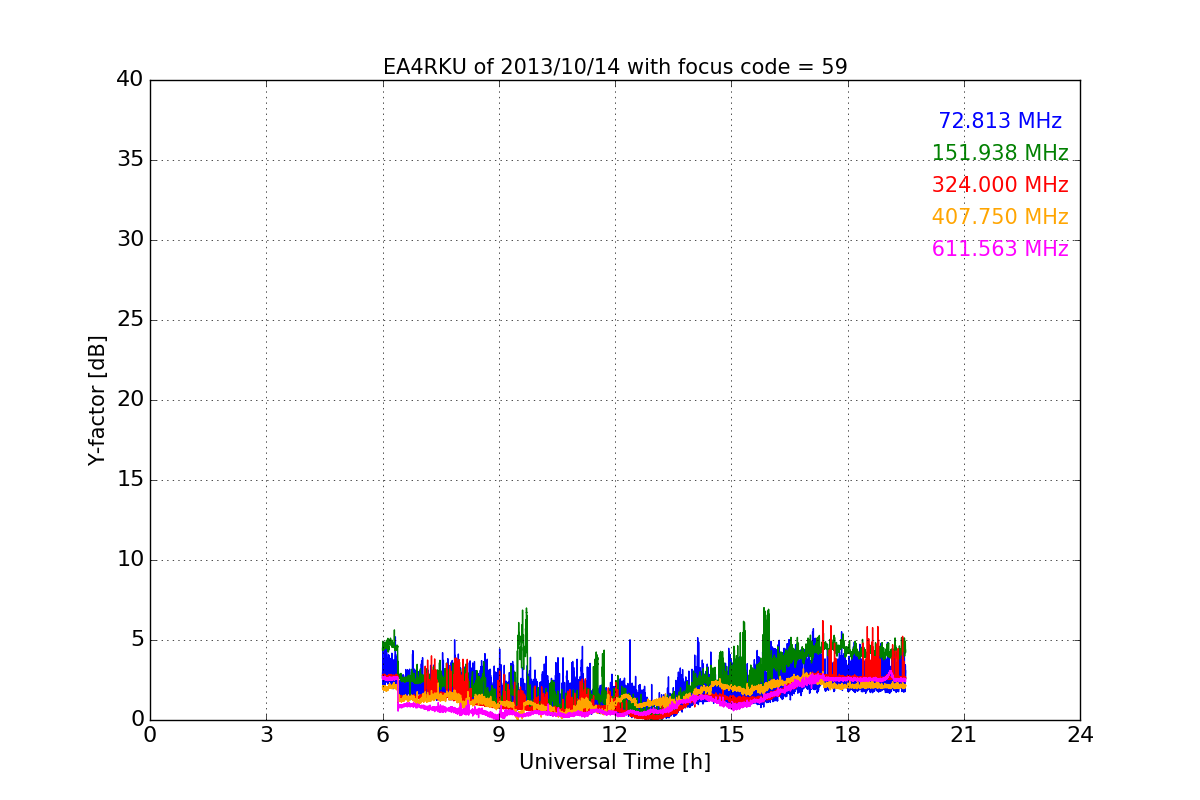The image size is (1200, 800).
Task: Click the y-axis tick label 20
Action: (130, 400)
